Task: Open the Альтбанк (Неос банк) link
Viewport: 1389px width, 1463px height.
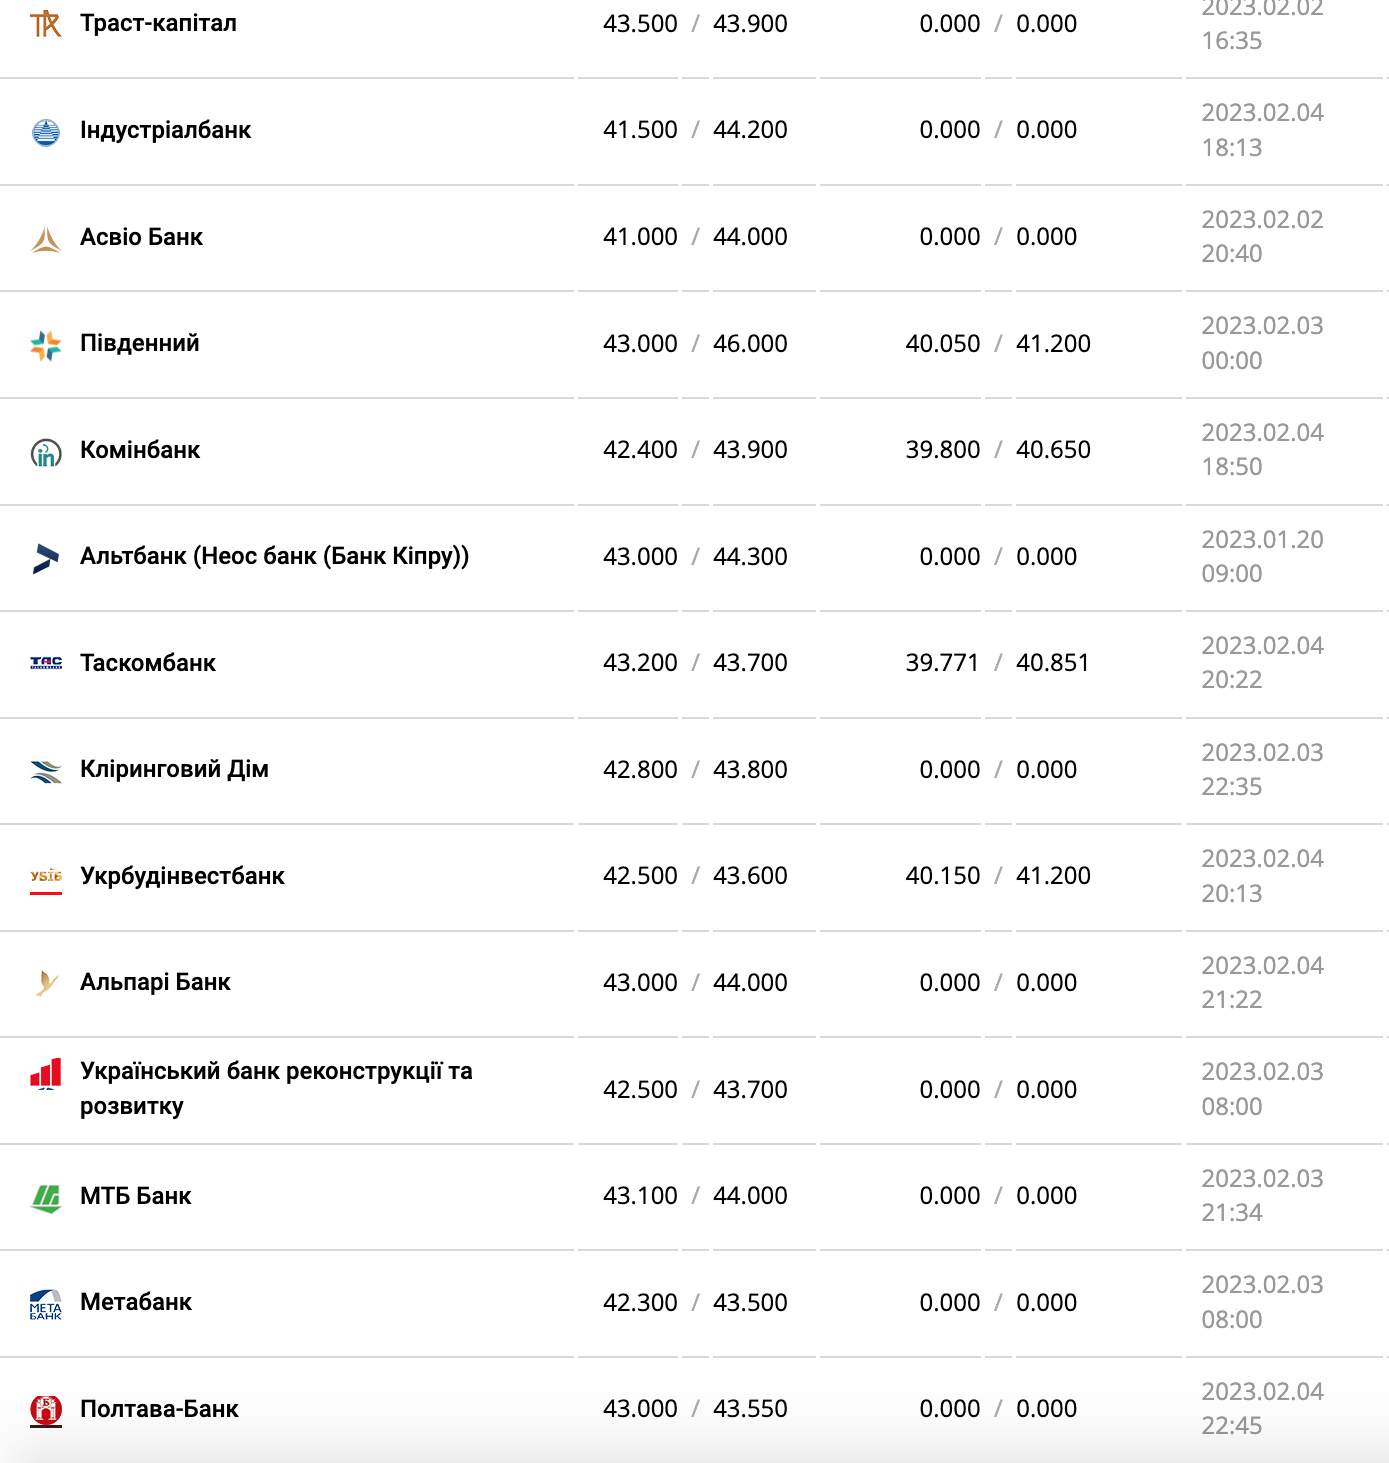Action: tap(274, 556)
